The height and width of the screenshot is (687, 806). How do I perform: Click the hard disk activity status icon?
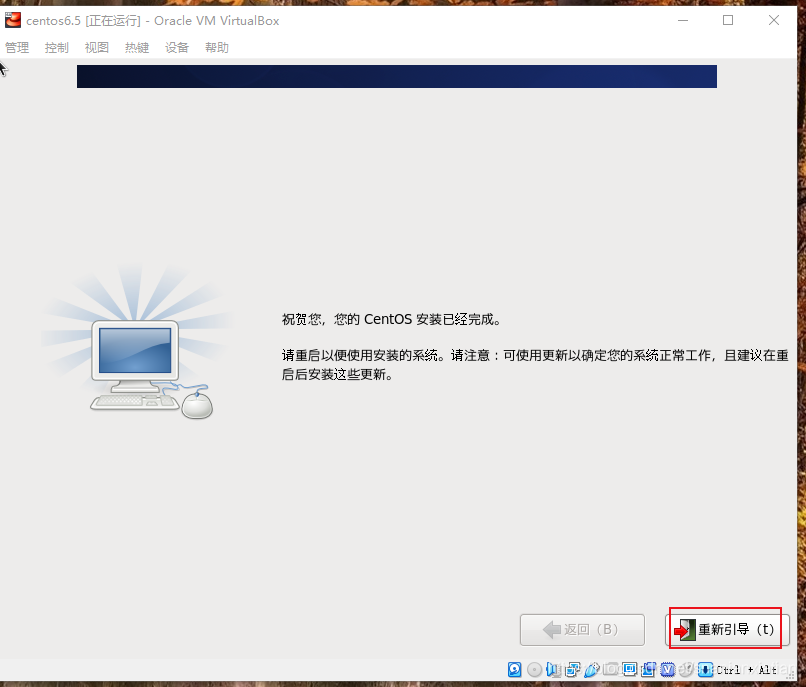coord(515,670)
